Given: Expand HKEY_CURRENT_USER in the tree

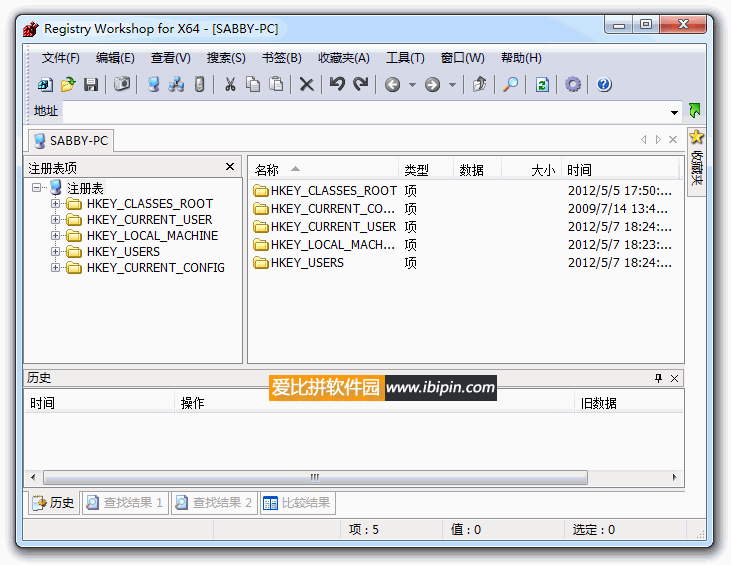Looking at the screenshot, I should pos(55,220).
